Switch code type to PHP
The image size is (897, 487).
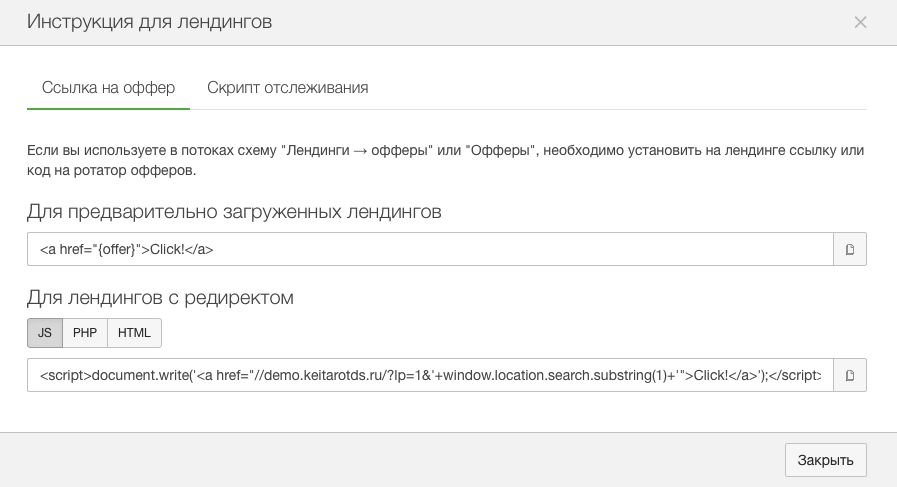pyautogui.click(x=85, y=332)
